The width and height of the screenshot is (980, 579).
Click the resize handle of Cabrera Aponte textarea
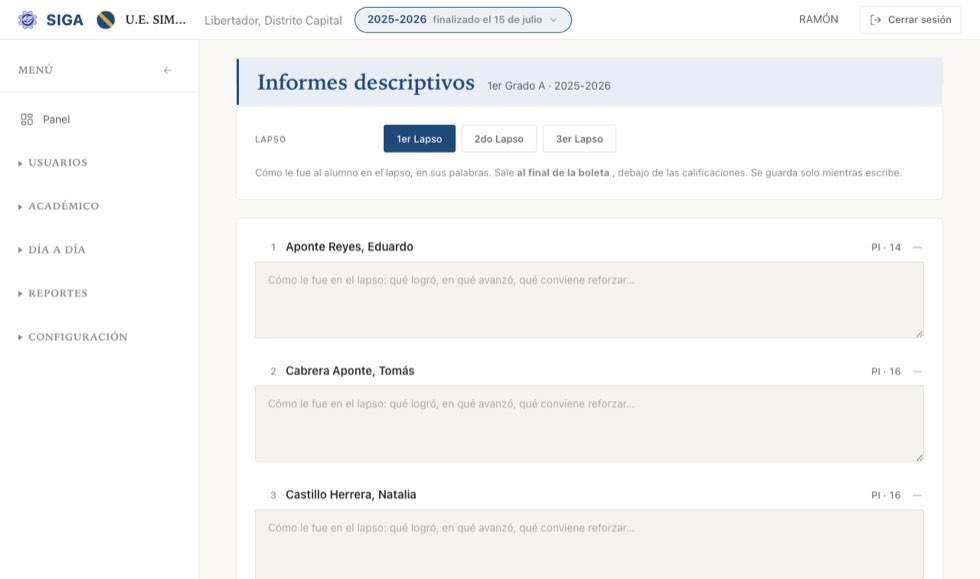[919, 458]
